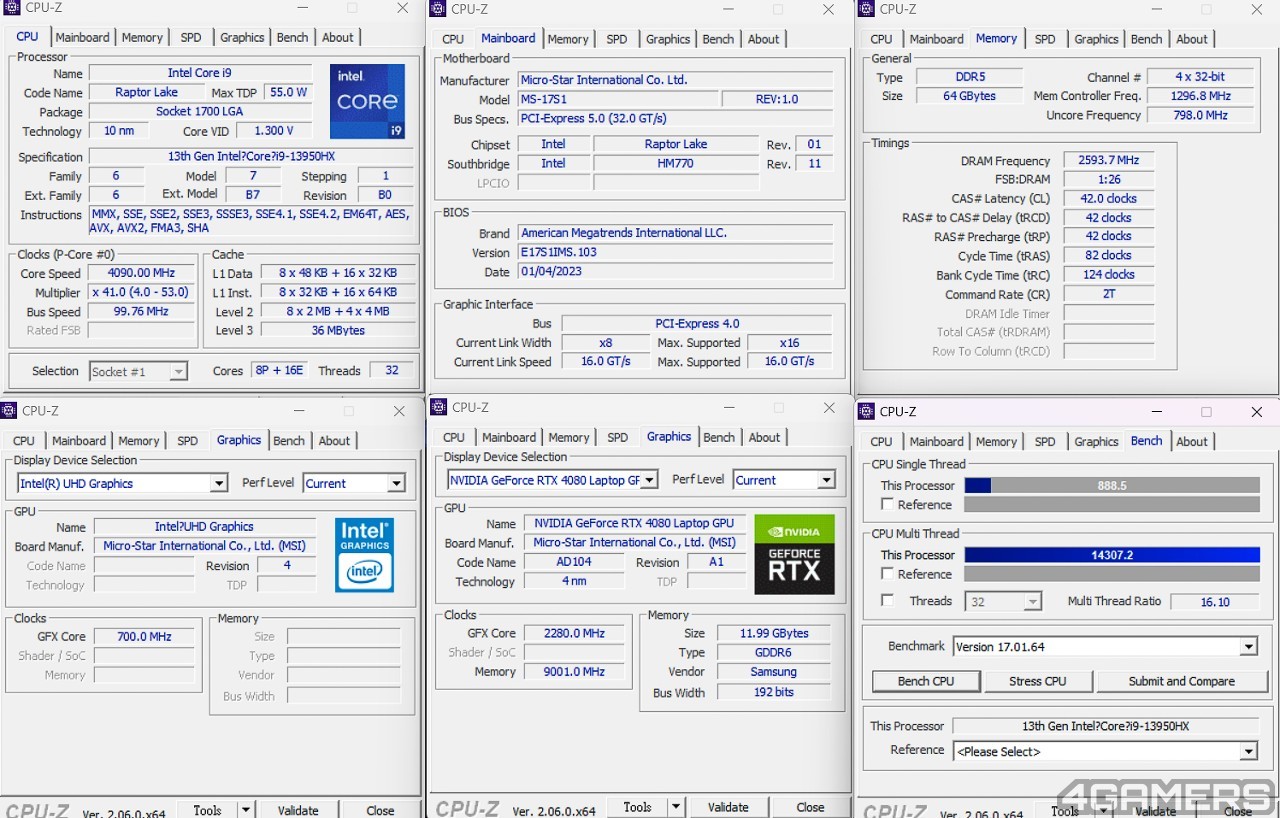The width and height of the screenshot is (1280, 818).
Task: Click the CPU-Z title icon in Memory window
Action: [x=867, y=9]
